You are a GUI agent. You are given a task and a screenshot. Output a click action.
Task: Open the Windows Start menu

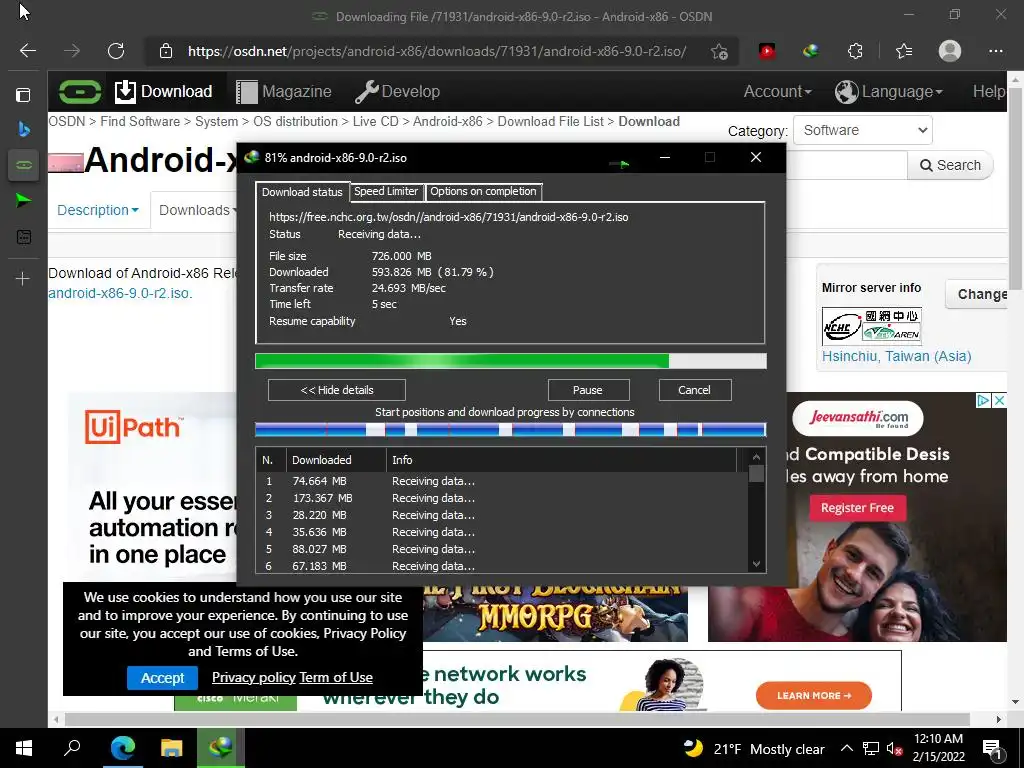(24, 748)
